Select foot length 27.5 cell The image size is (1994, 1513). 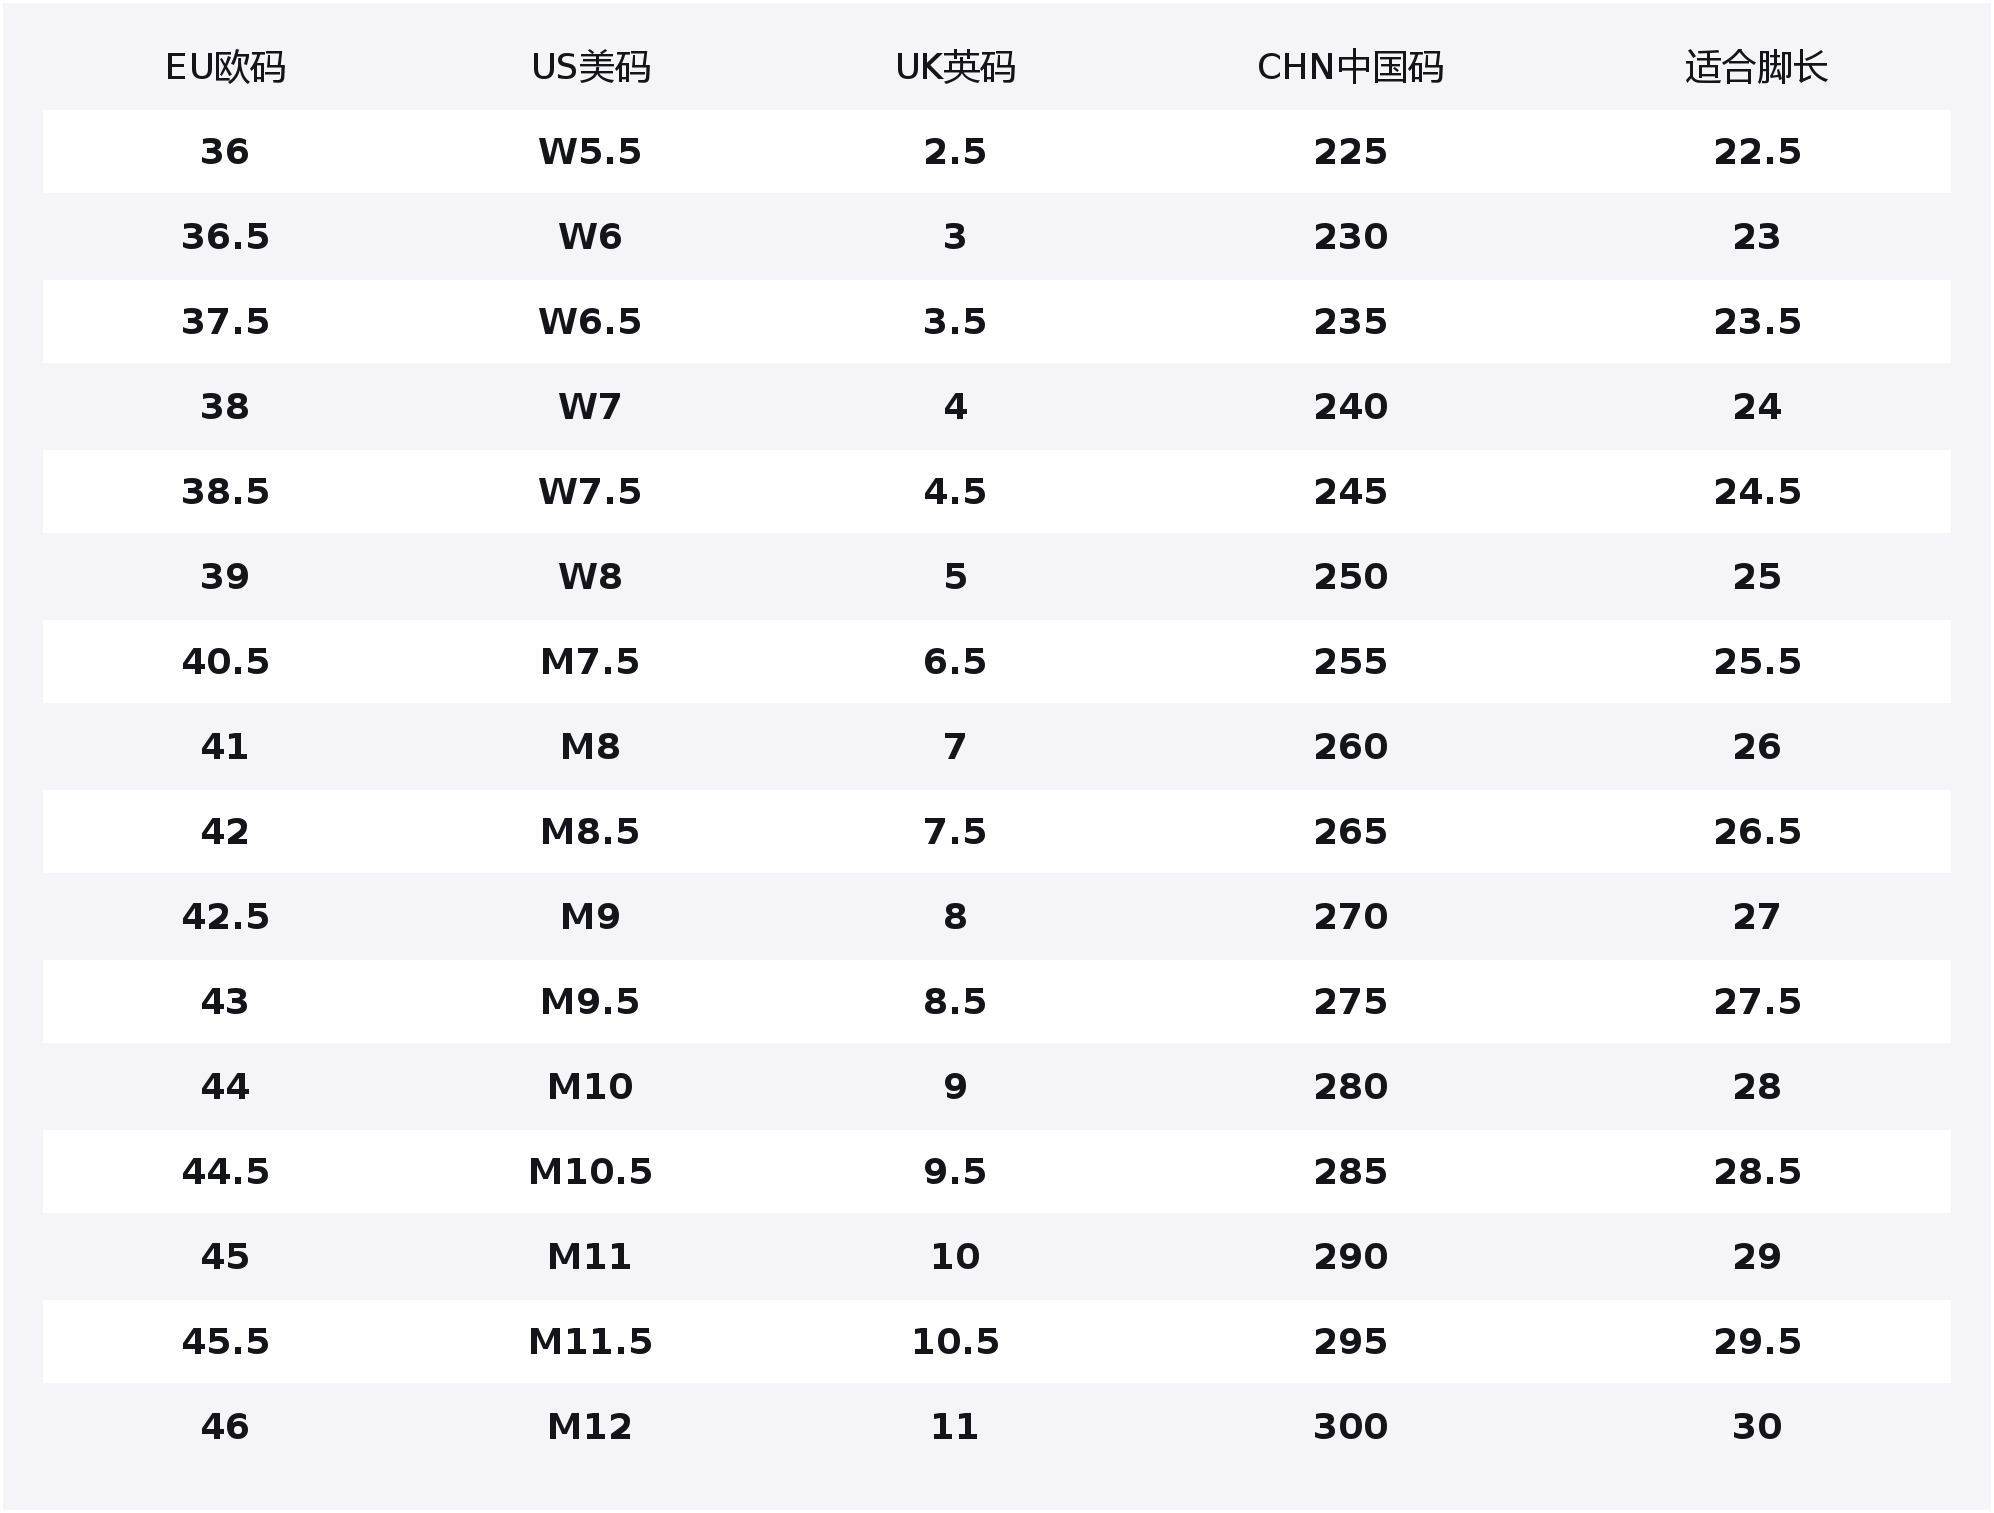[x=1756, y=1002]
